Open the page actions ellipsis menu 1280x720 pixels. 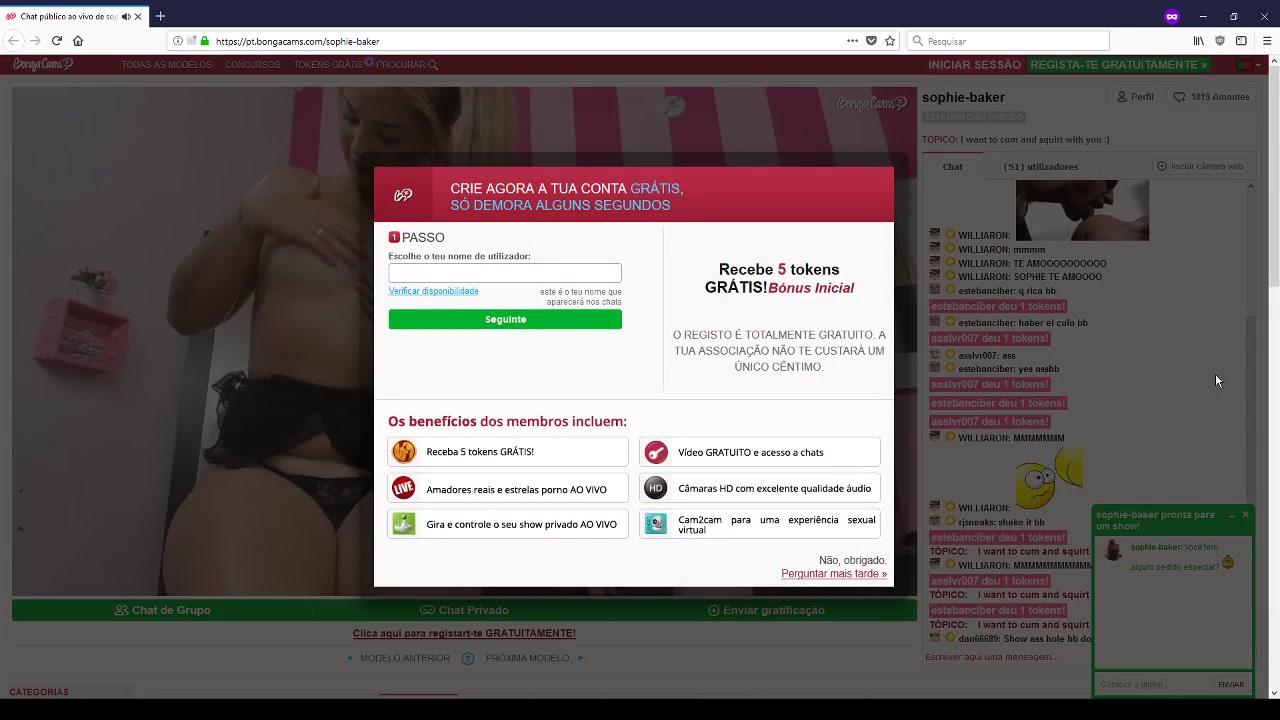point(852,41)
